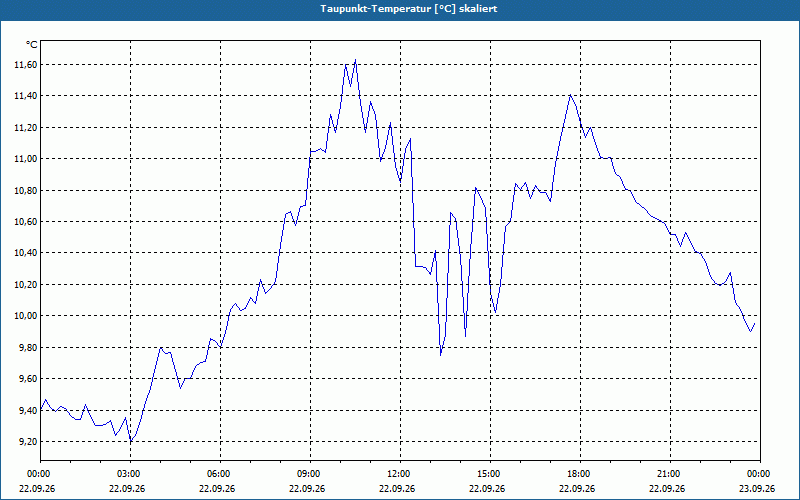800x500 pixels.
Task: Click the date label under 12:00
Action: (397, 489)
